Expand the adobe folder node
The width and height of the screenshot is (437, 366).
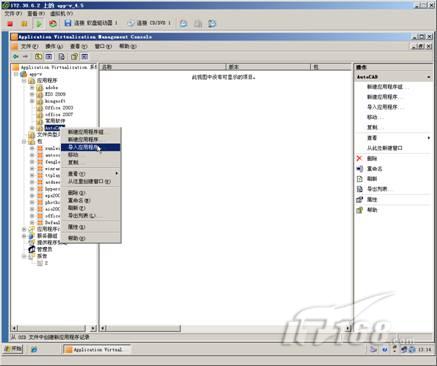pyautogui.click(x=32, y=88)
